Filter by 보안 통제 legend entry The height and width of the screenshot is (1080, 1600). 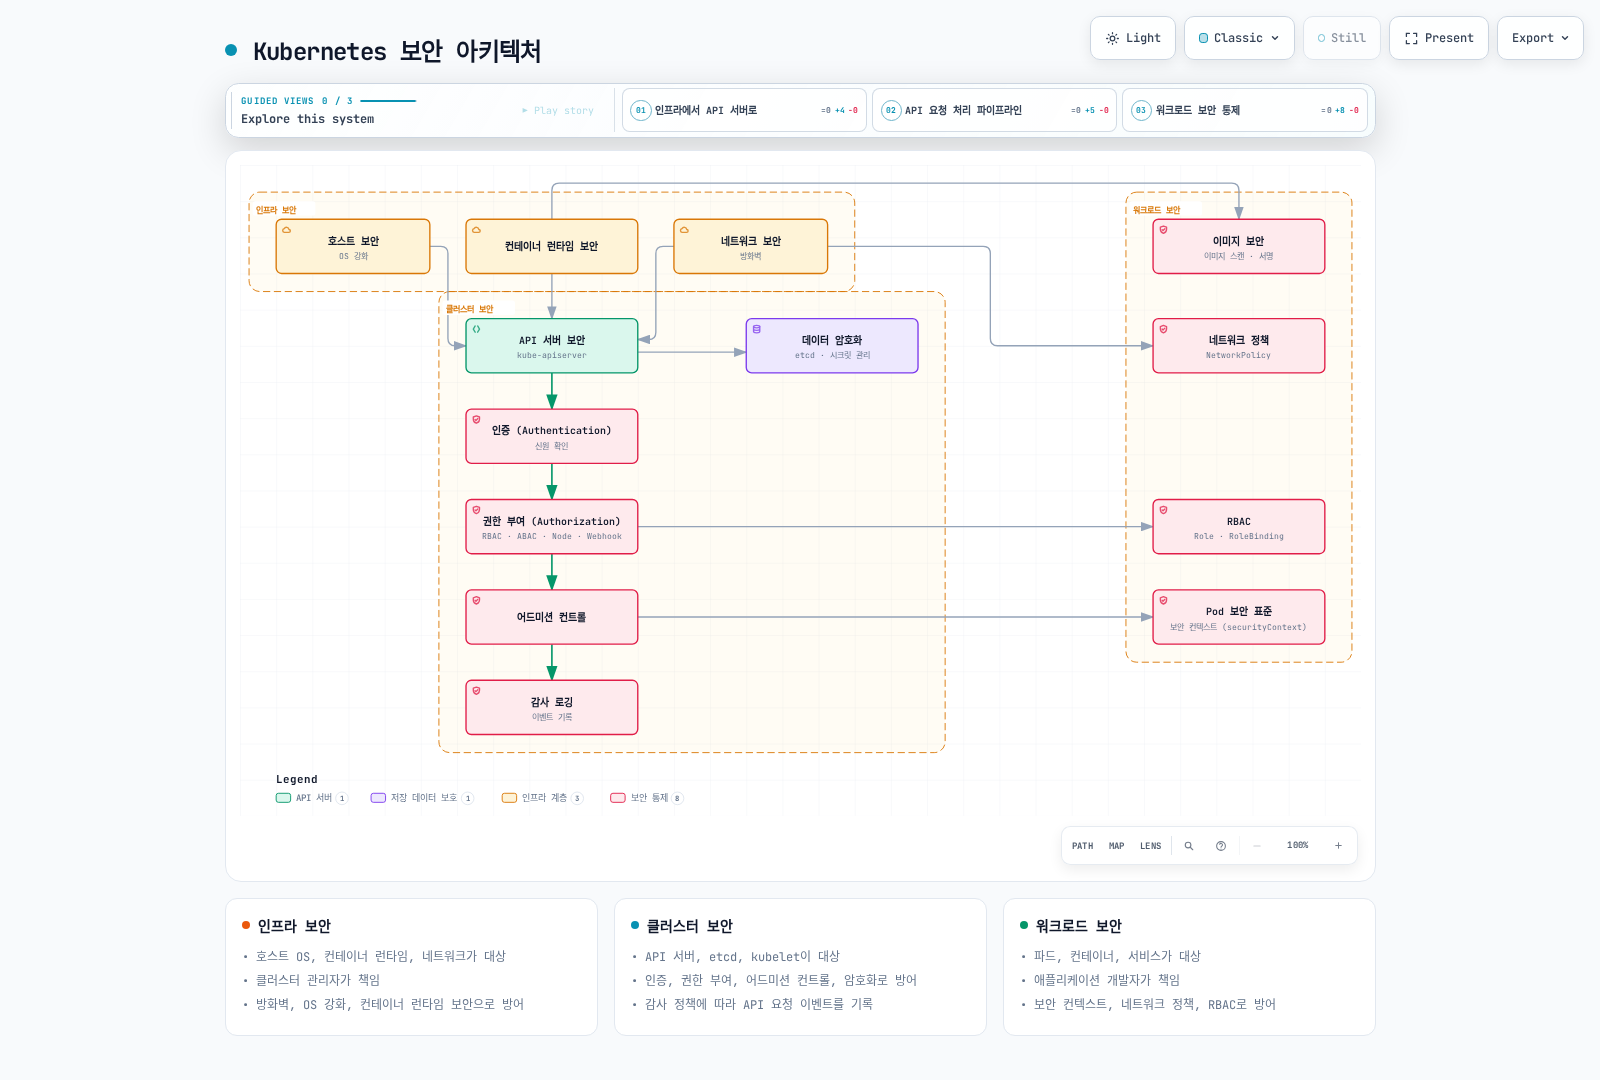pyautogui.click(x=647, y=798)
